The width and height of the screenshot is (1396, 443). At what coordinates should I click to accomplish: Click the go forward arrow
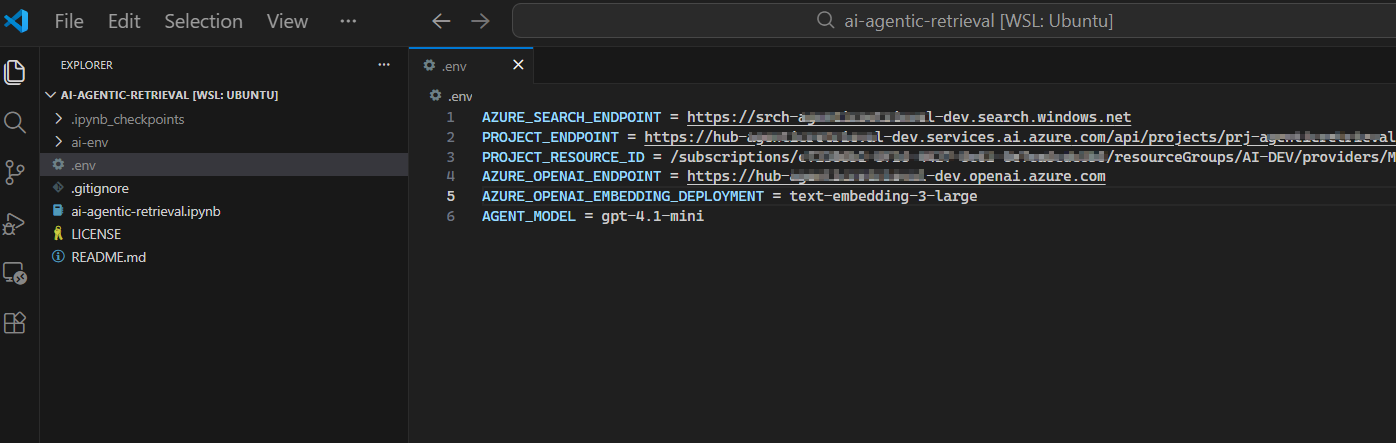click(x=480, y=21)
